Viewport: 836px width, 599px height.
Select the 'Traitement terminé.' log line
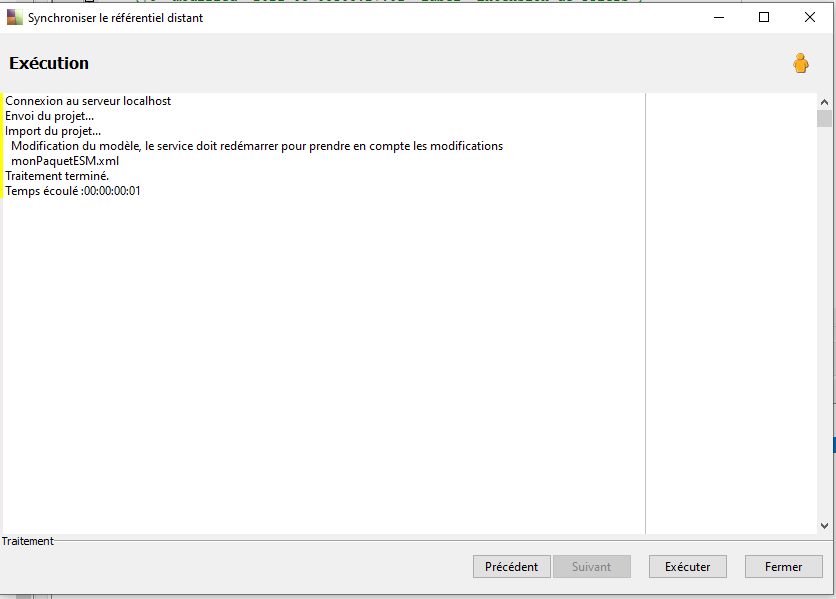pos(57,175)
